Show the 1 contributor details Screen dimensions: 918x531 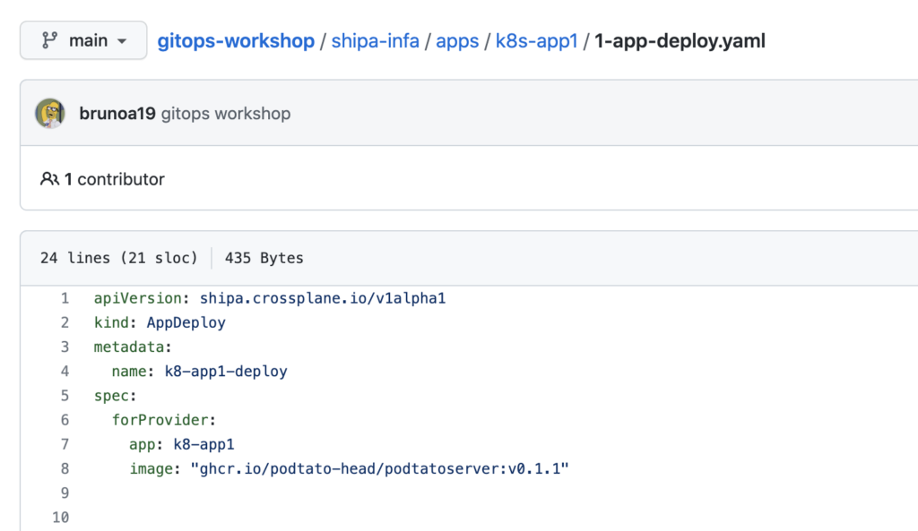pos(114,179)
